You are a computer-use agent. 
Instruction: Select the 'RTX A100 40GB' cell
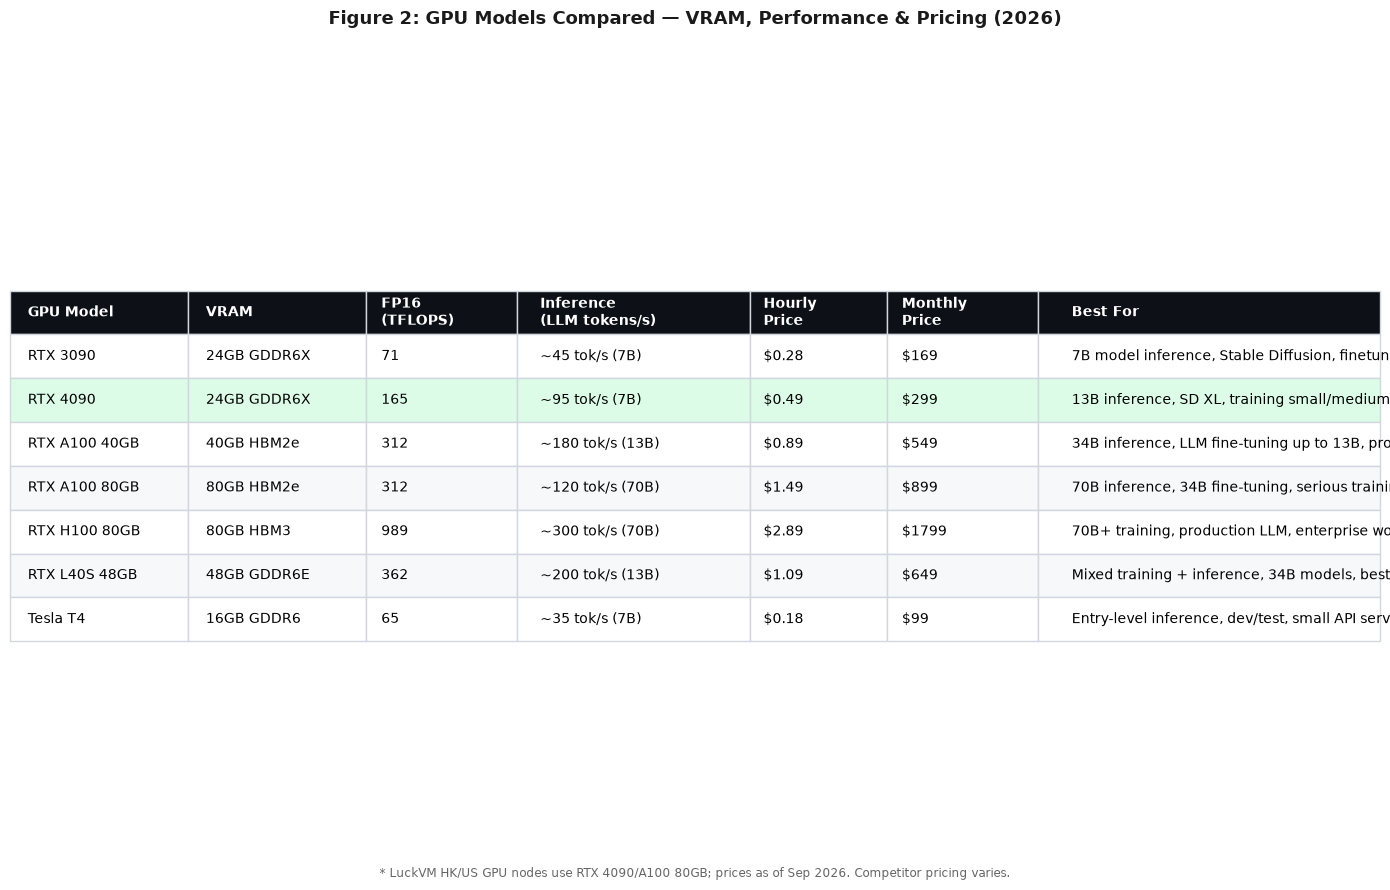(99, 444)
